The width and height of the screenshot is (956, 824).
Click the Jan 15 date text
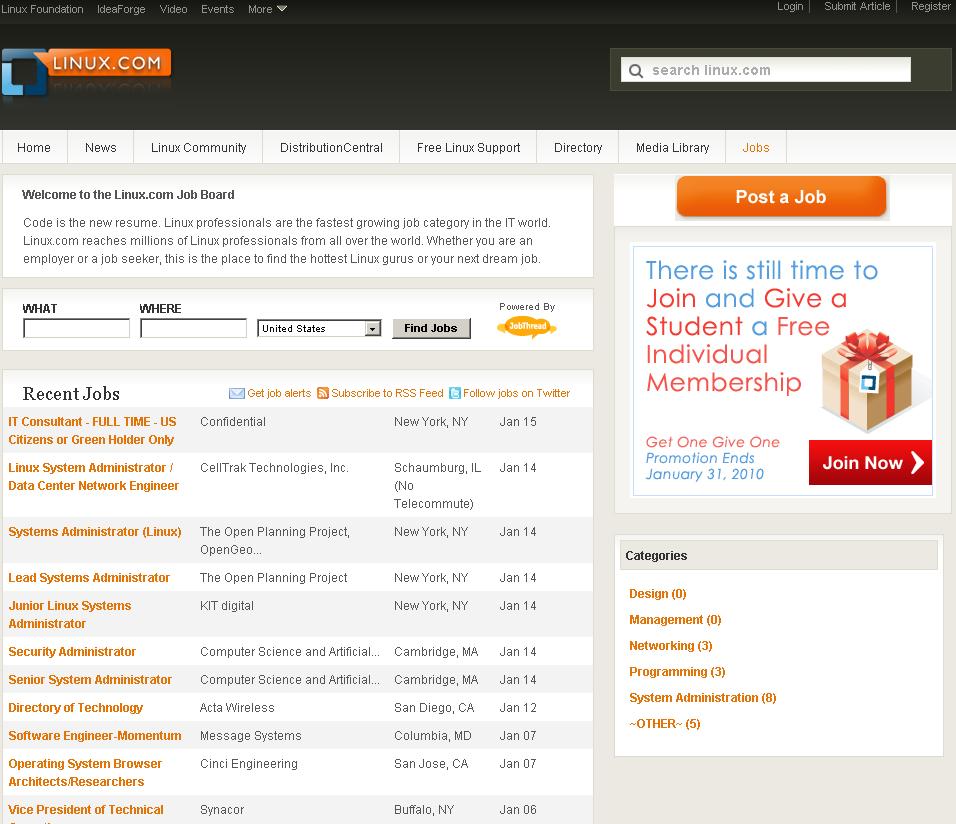[x=518, y=421]
